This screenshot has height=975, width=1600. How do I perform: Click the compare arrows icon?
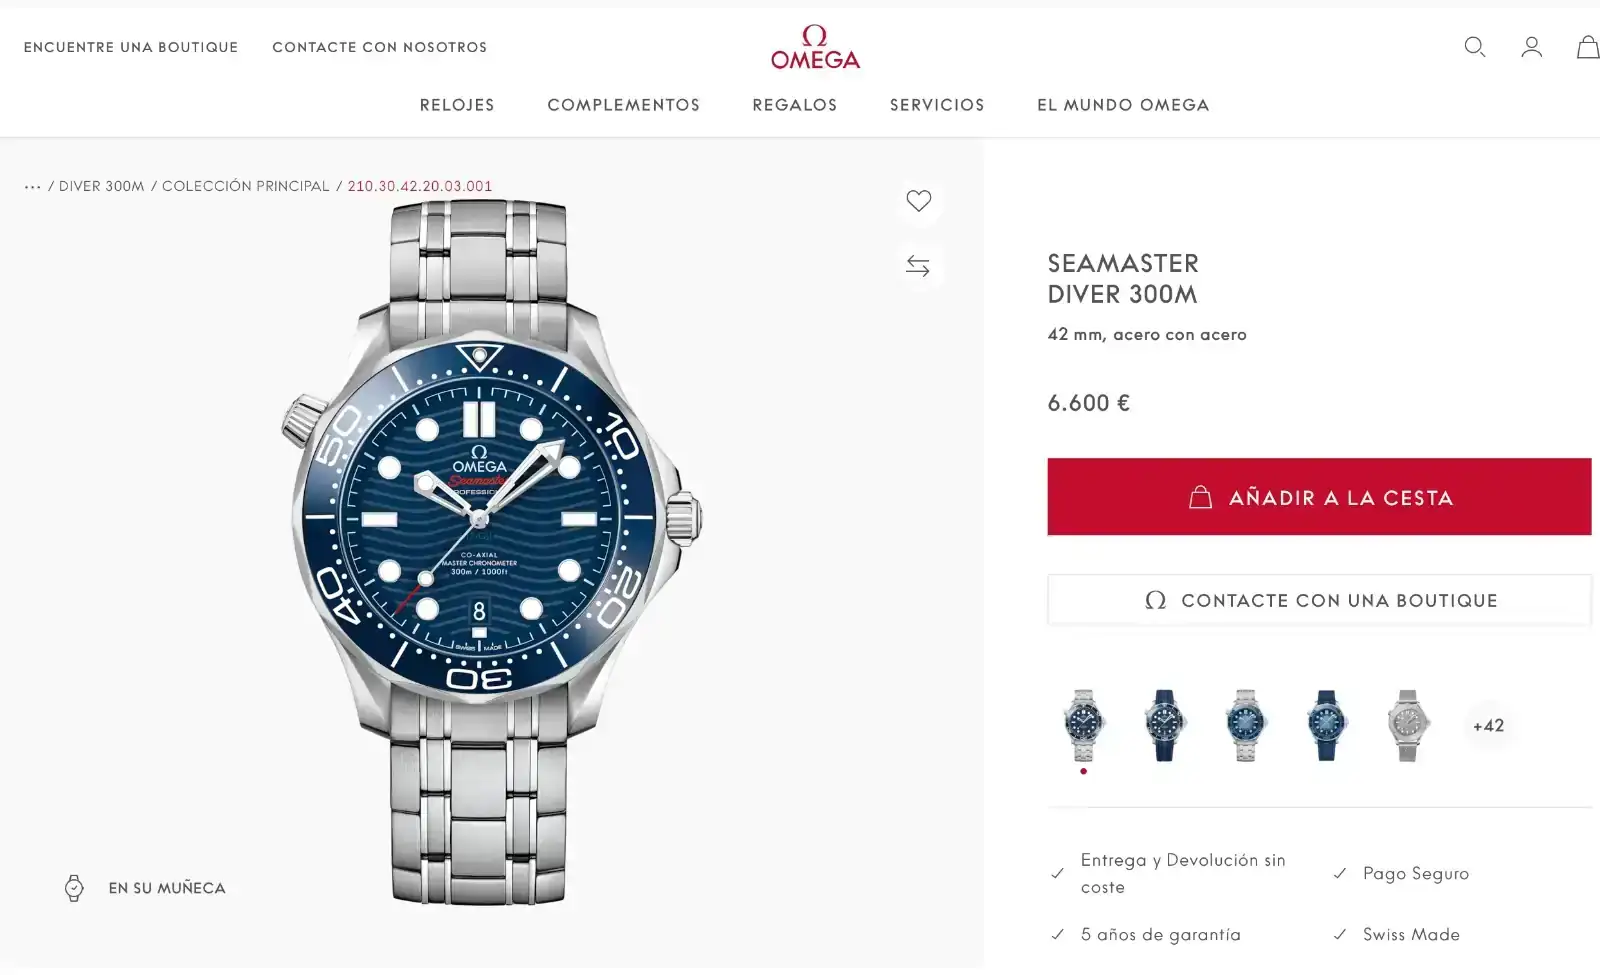[x=917, y=266]
